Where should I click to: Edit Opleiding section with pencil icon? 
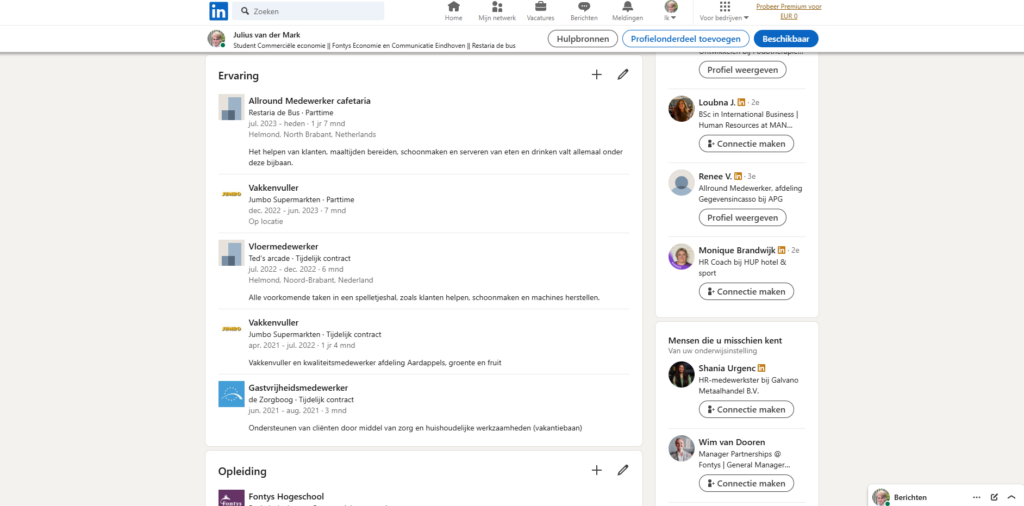click(x=623, y=470)
